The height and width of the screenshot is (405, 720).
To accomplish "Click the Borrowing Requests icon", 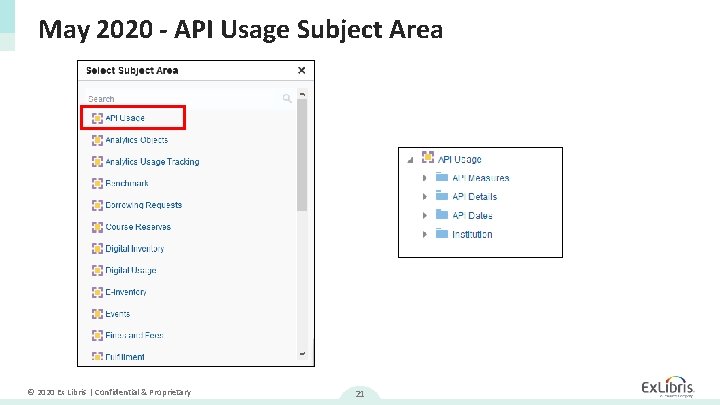I will [x=97, y=205].
